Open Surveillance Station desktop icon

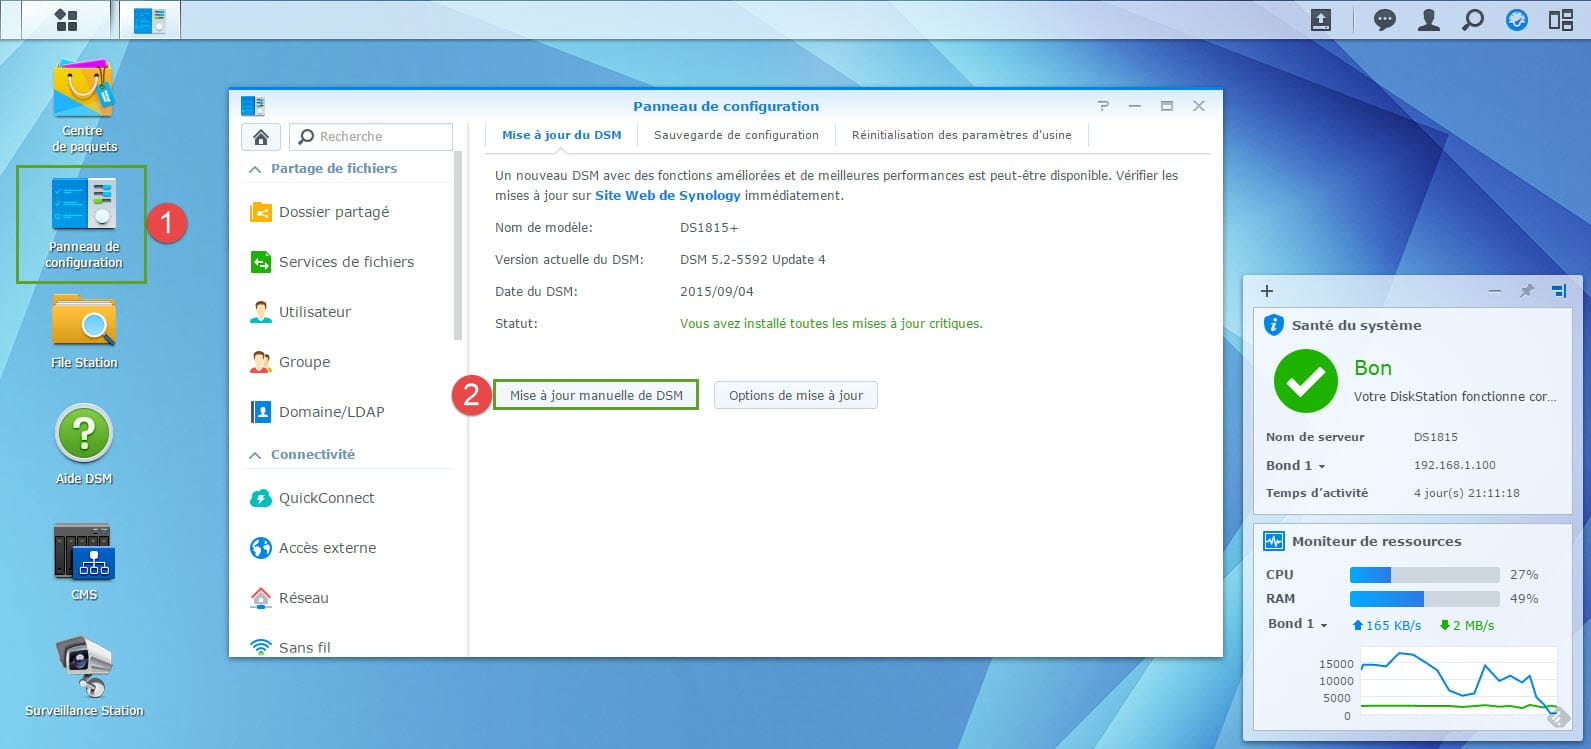coord(84,677)
